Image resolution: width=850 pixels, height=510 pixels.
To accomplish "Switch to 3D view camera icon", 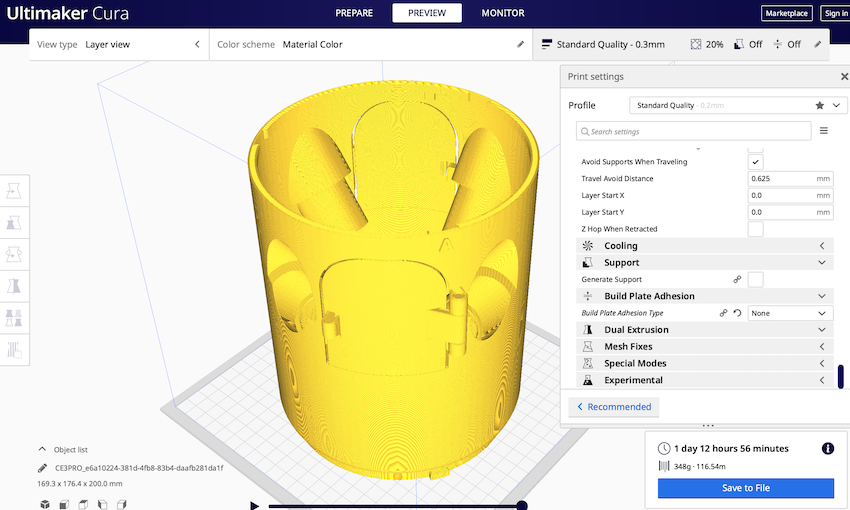I will tap(45, 505).
